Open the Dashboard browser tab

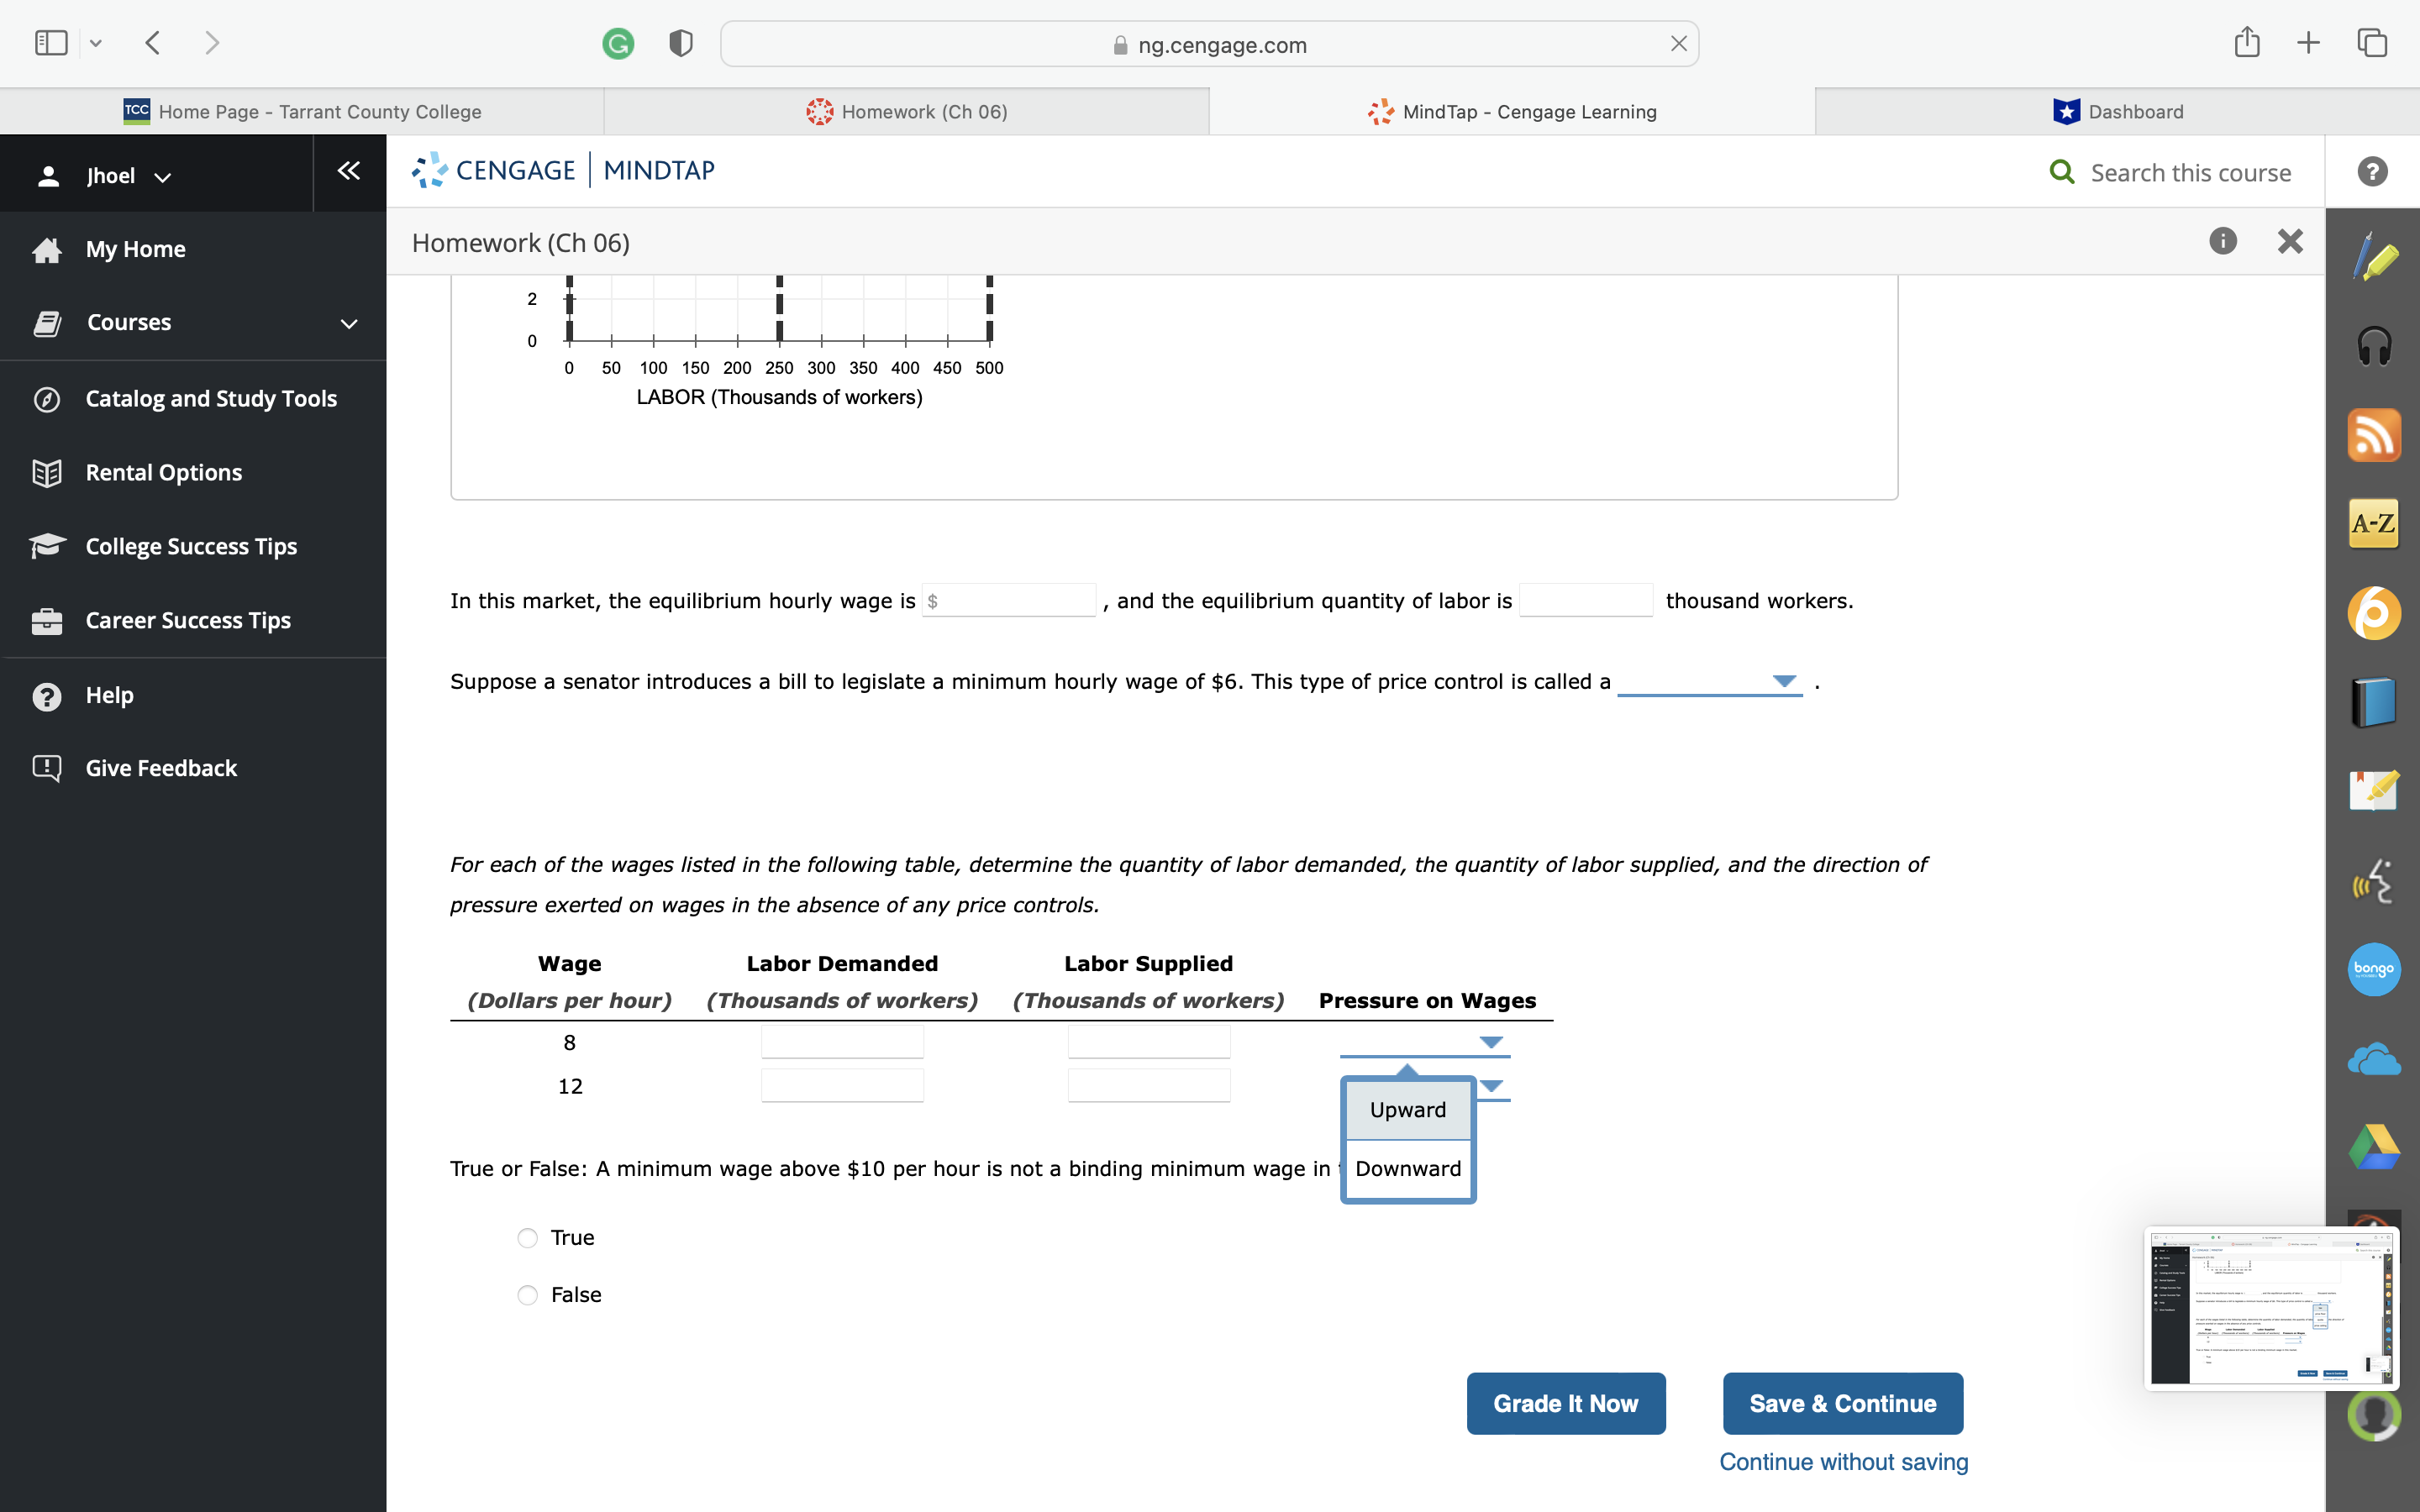click(2119, 111)
